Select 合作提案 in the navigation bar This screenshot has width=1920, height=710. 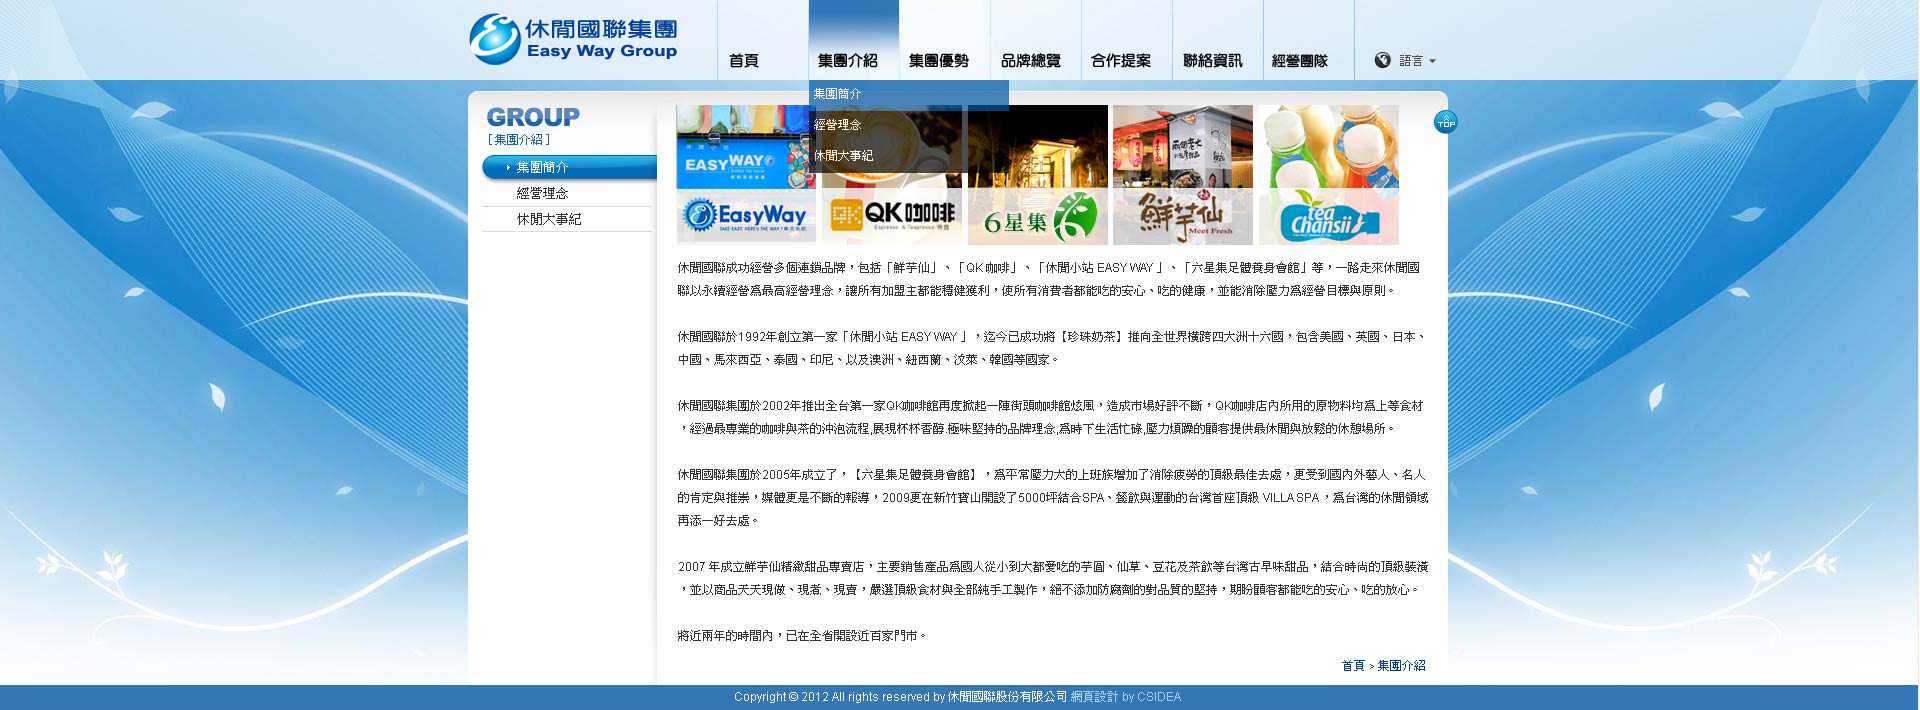tap(1121, 61)
